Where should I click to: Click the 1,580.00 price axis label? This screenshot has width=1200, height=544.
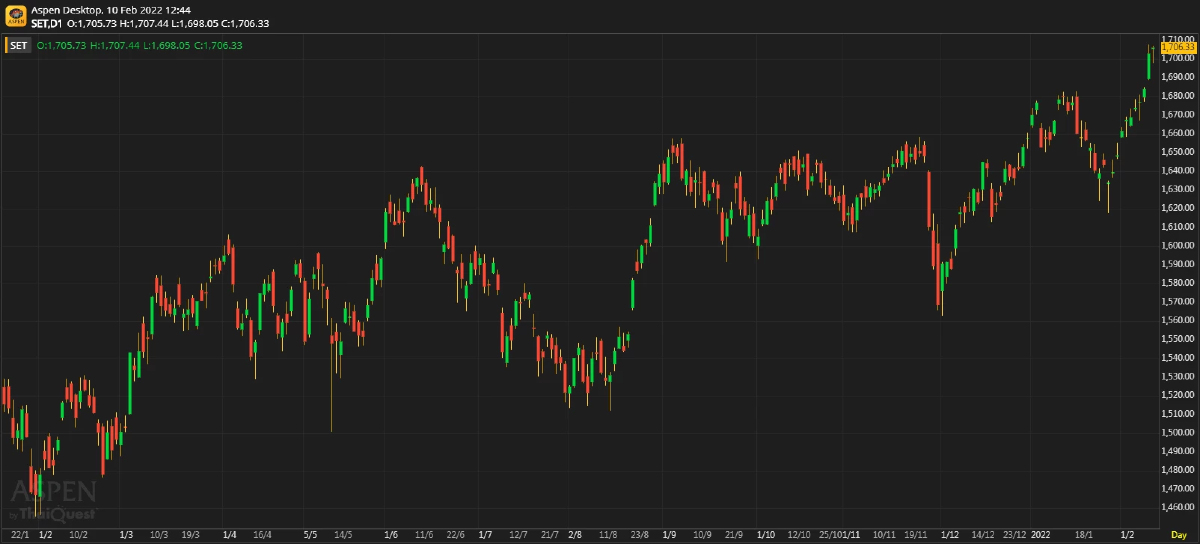click(x=1180, y=282)
